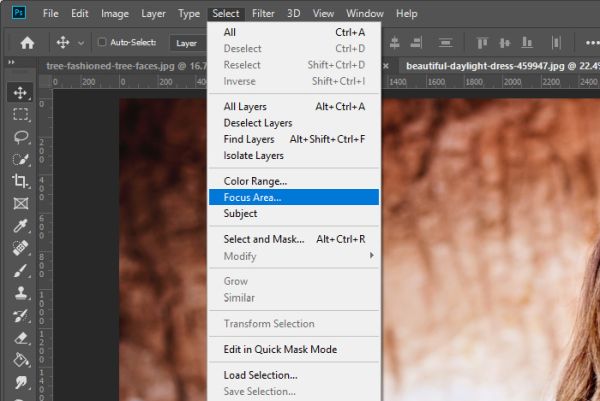Select the Frame tool
This screenshot has width=600, height=401.
(21, 203)
